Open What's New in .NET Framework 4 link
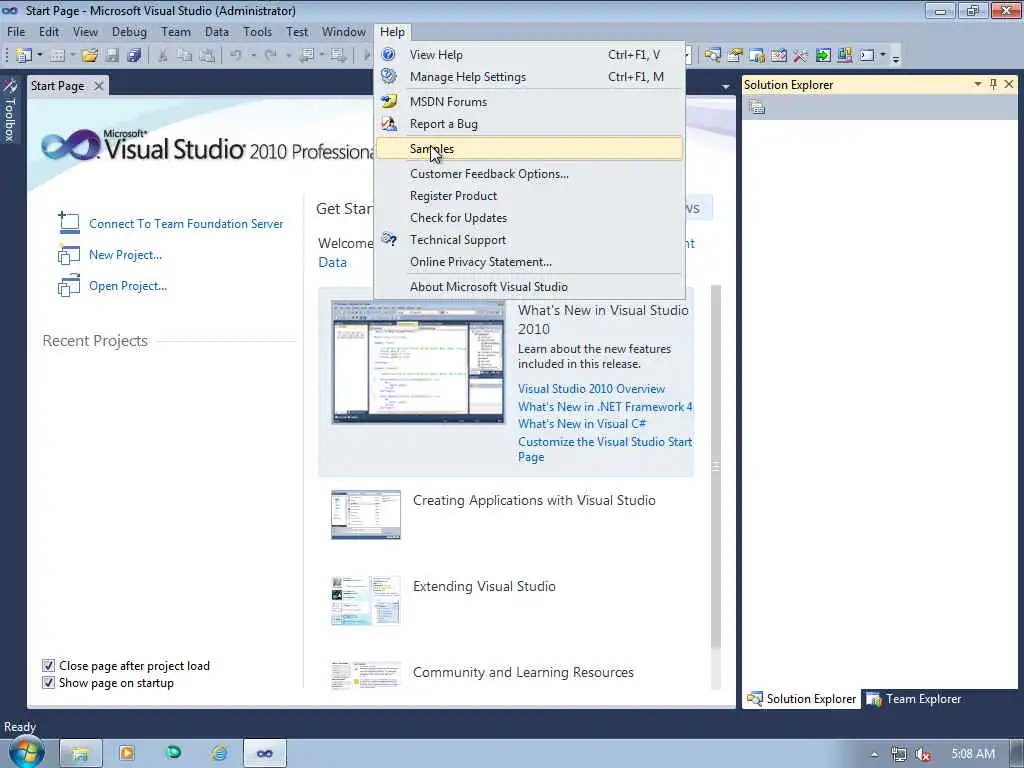 [x=605, y=406]
